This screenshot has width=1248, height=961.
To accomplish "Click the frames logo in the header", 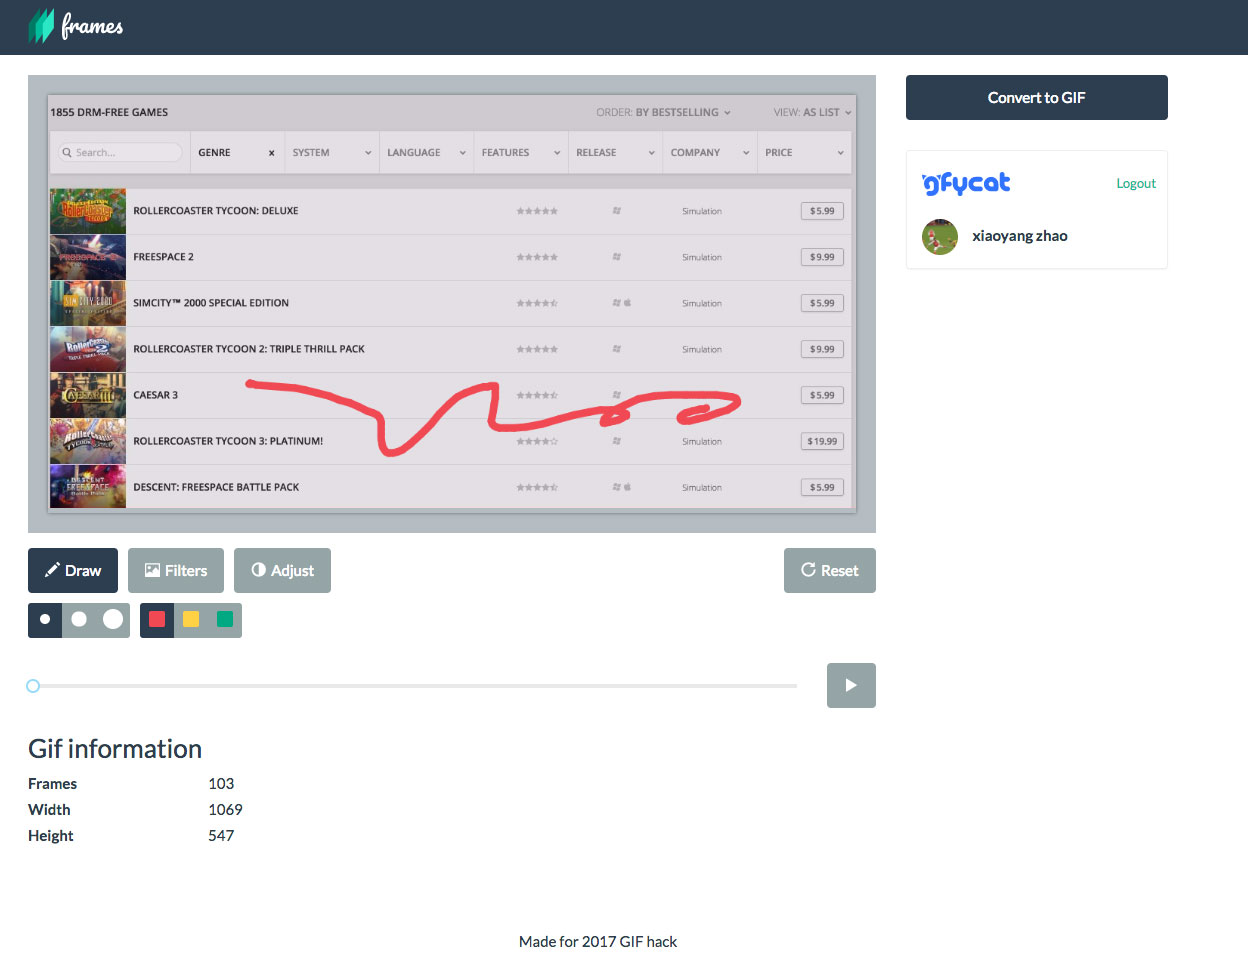I will point(76,26).
